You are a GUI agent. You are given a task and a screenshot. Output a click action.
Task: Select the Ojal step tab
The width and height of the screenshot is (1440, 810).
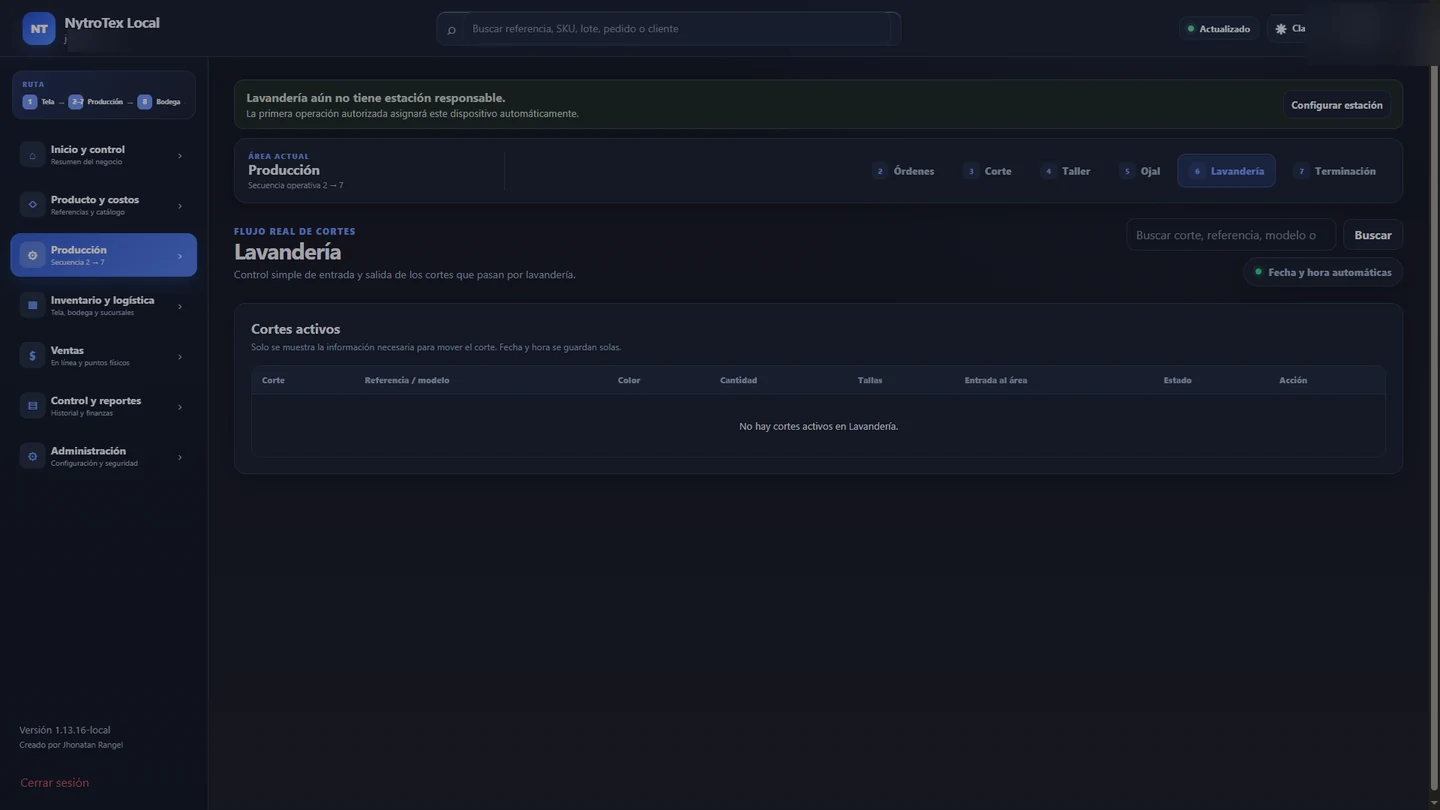(x=1140, y=171)
